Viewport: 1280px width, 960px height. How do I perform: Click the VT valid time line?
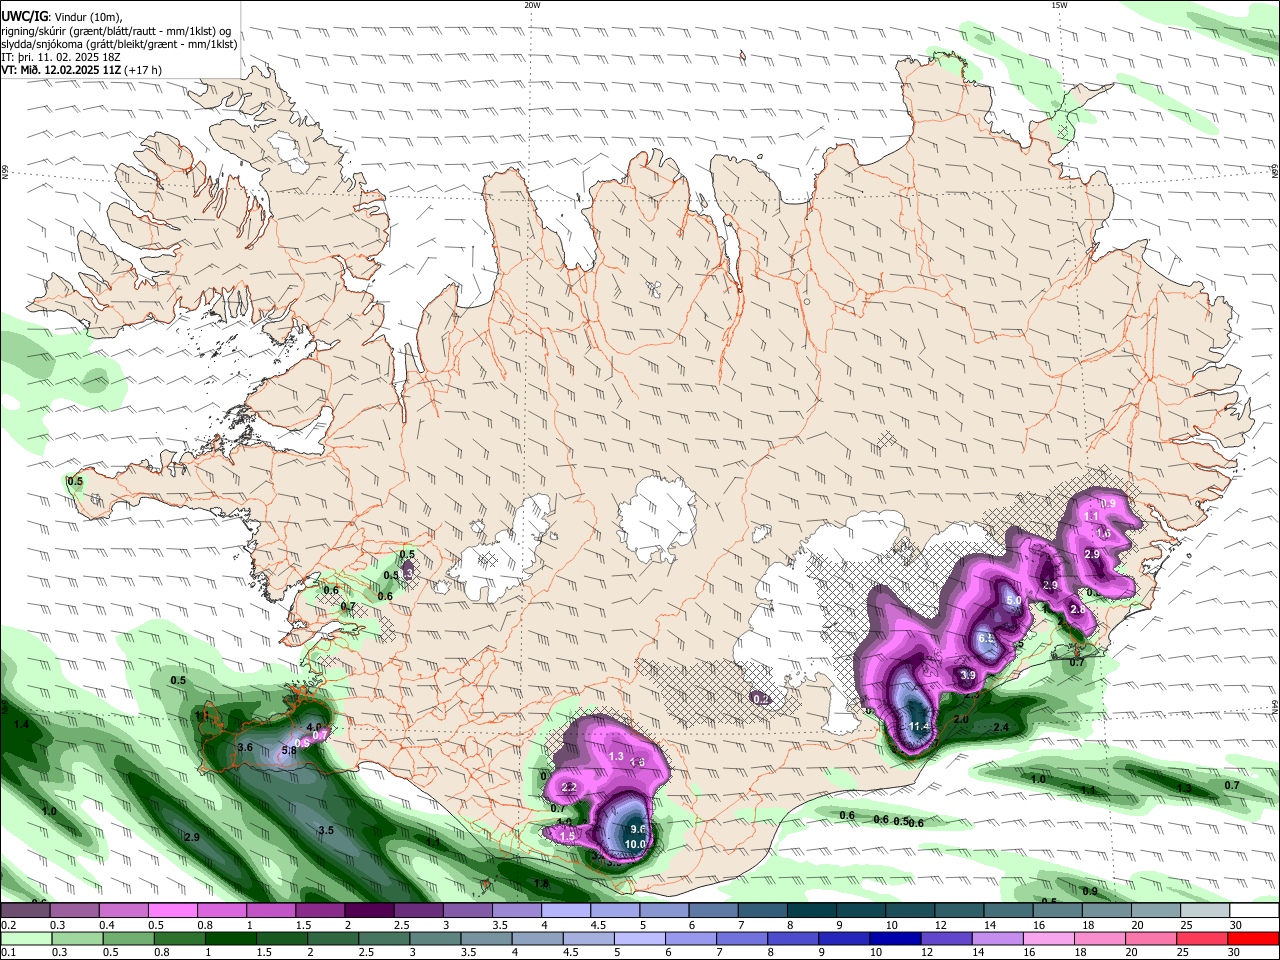pos(82,71)
